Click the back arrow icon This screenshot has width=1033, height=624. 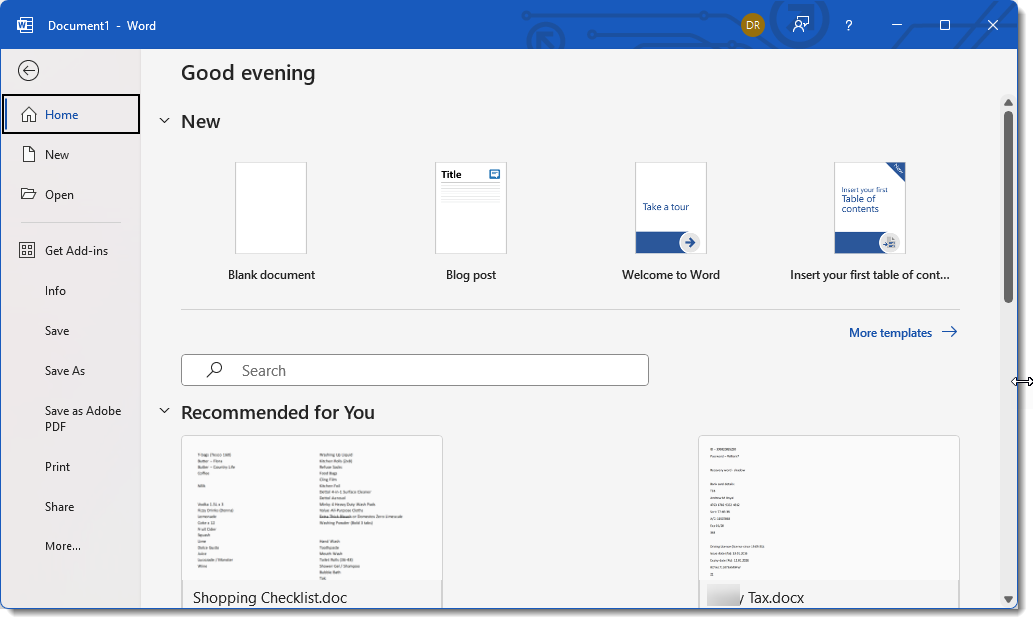(x=29, y=70)
